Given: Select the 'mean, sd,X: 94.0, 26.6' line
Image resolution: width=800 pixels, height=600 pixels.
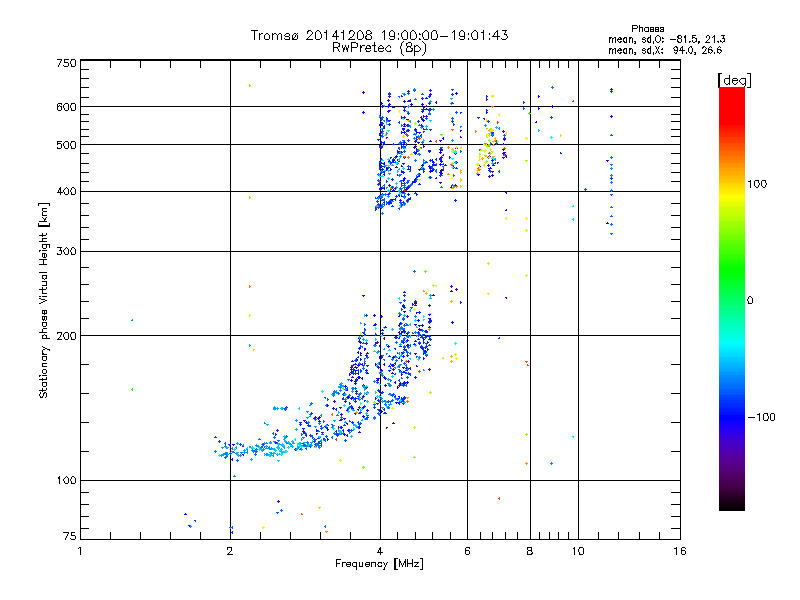Looking at the screenshot, I should tap(665, 50).
